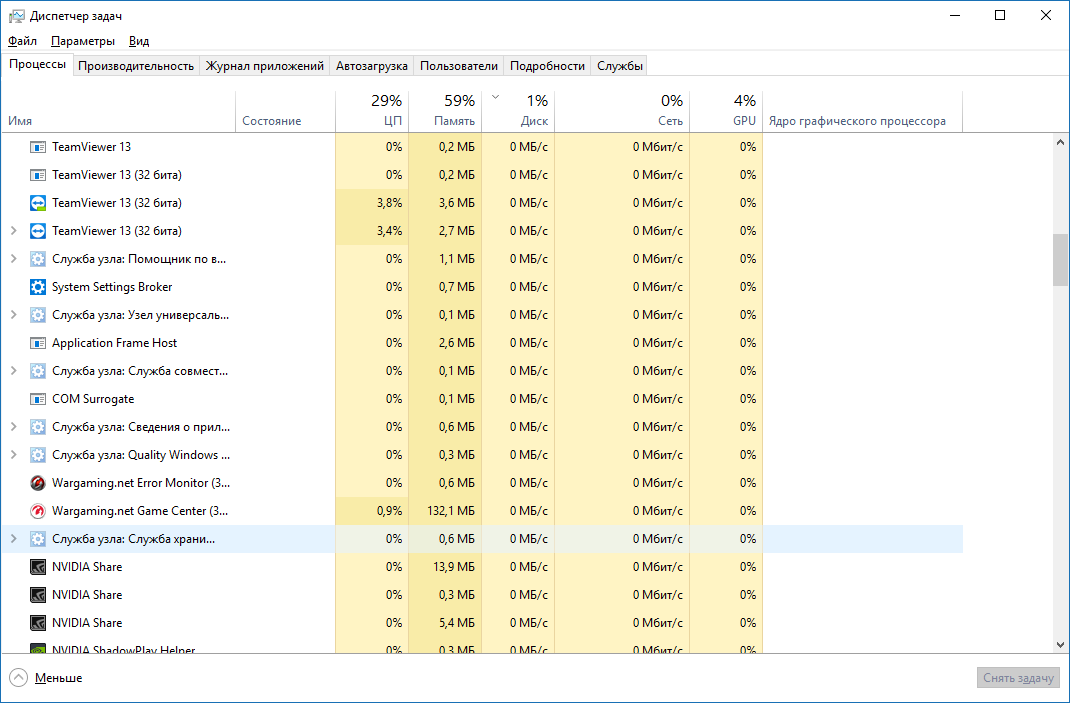Expand the TeamViewer 13 (32 бита) process group
The height and width of the screenshot is (703, 1070).
pyautogui.click(x=13, y=231)
